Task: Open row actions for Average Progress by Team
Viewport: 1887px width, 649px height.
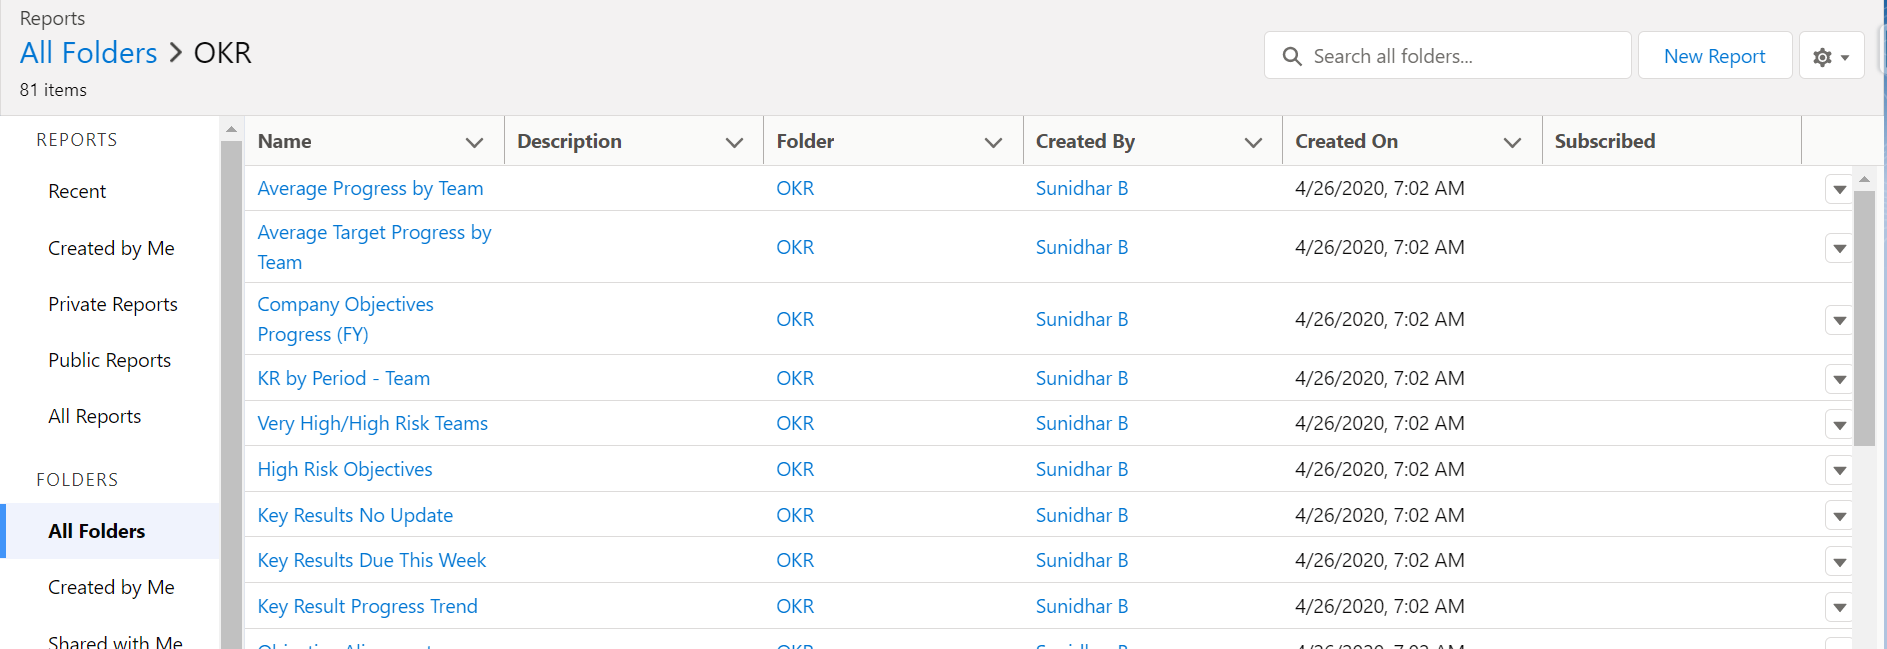Action: [1838, 189]
